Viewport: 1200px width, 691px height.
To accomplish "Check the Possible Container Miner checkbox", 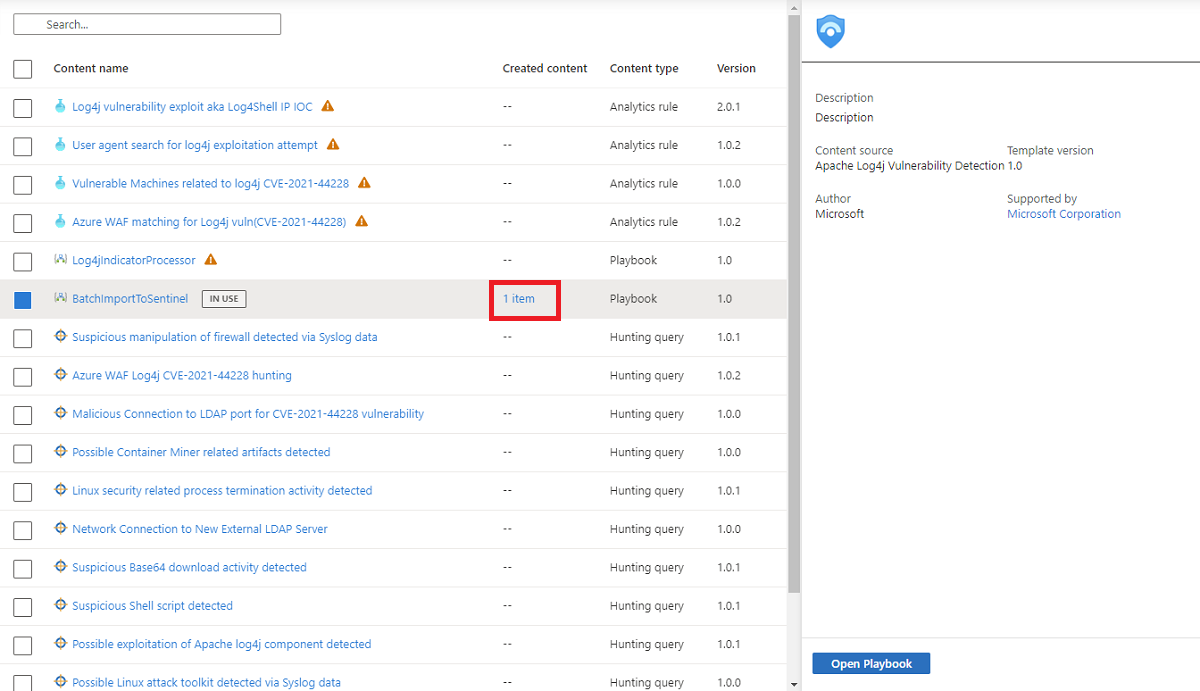I will click(x=23, y=454).
